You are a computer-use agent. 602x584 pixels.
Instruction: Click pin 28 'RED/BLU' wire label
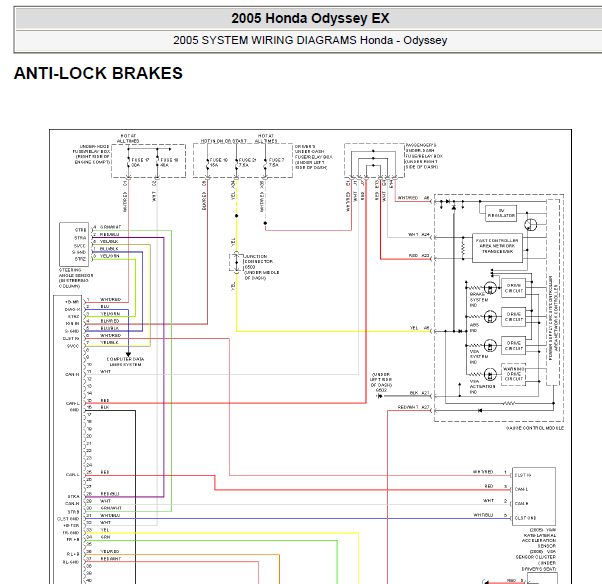click(x=110, y=494)
